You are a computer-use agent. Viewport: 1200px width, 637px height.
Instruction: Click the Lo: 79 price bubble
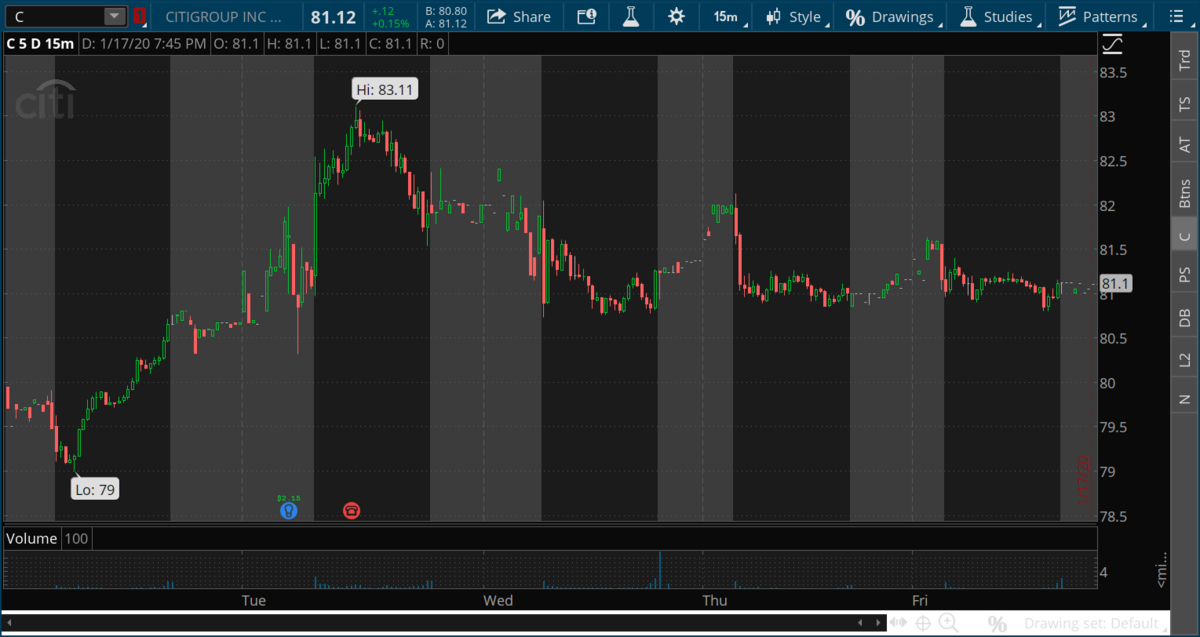pyautogui.click(x=95, y=489)
